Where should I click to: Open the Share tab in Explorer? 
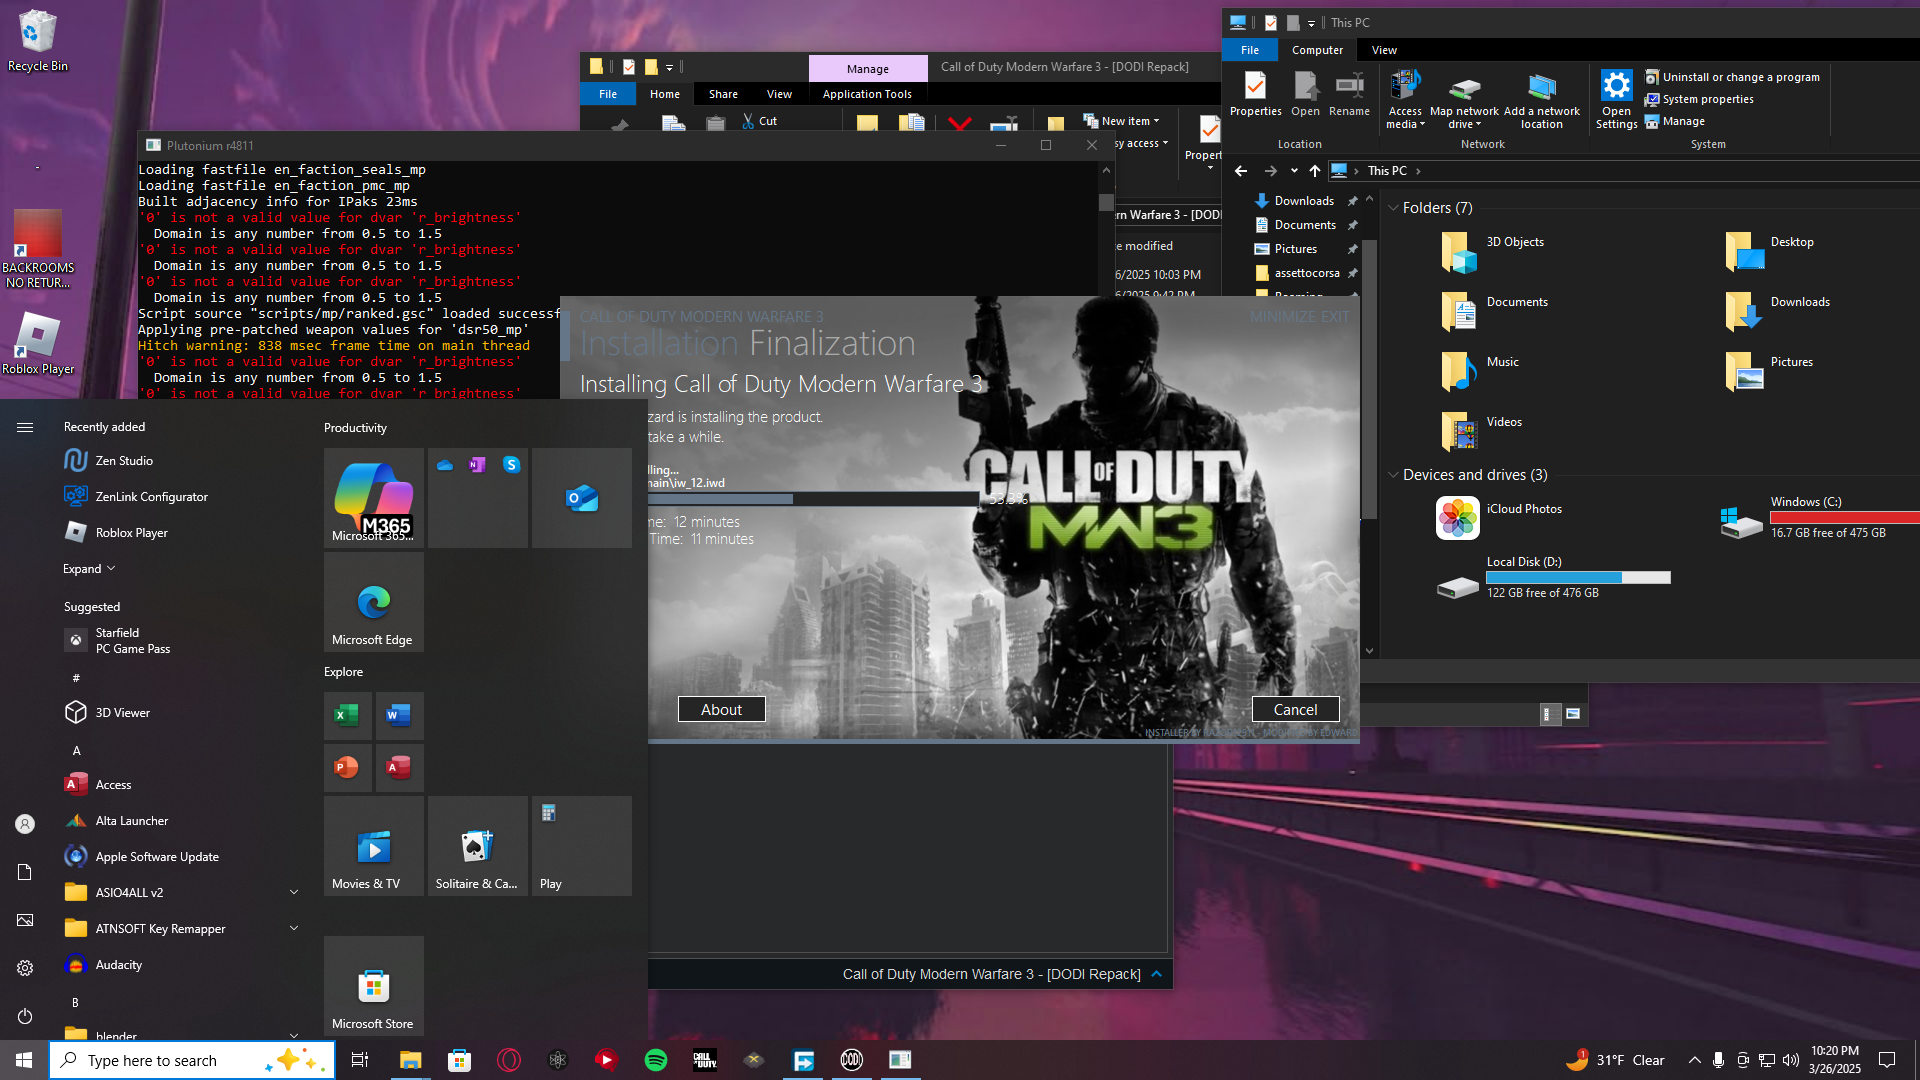[723, 94]
